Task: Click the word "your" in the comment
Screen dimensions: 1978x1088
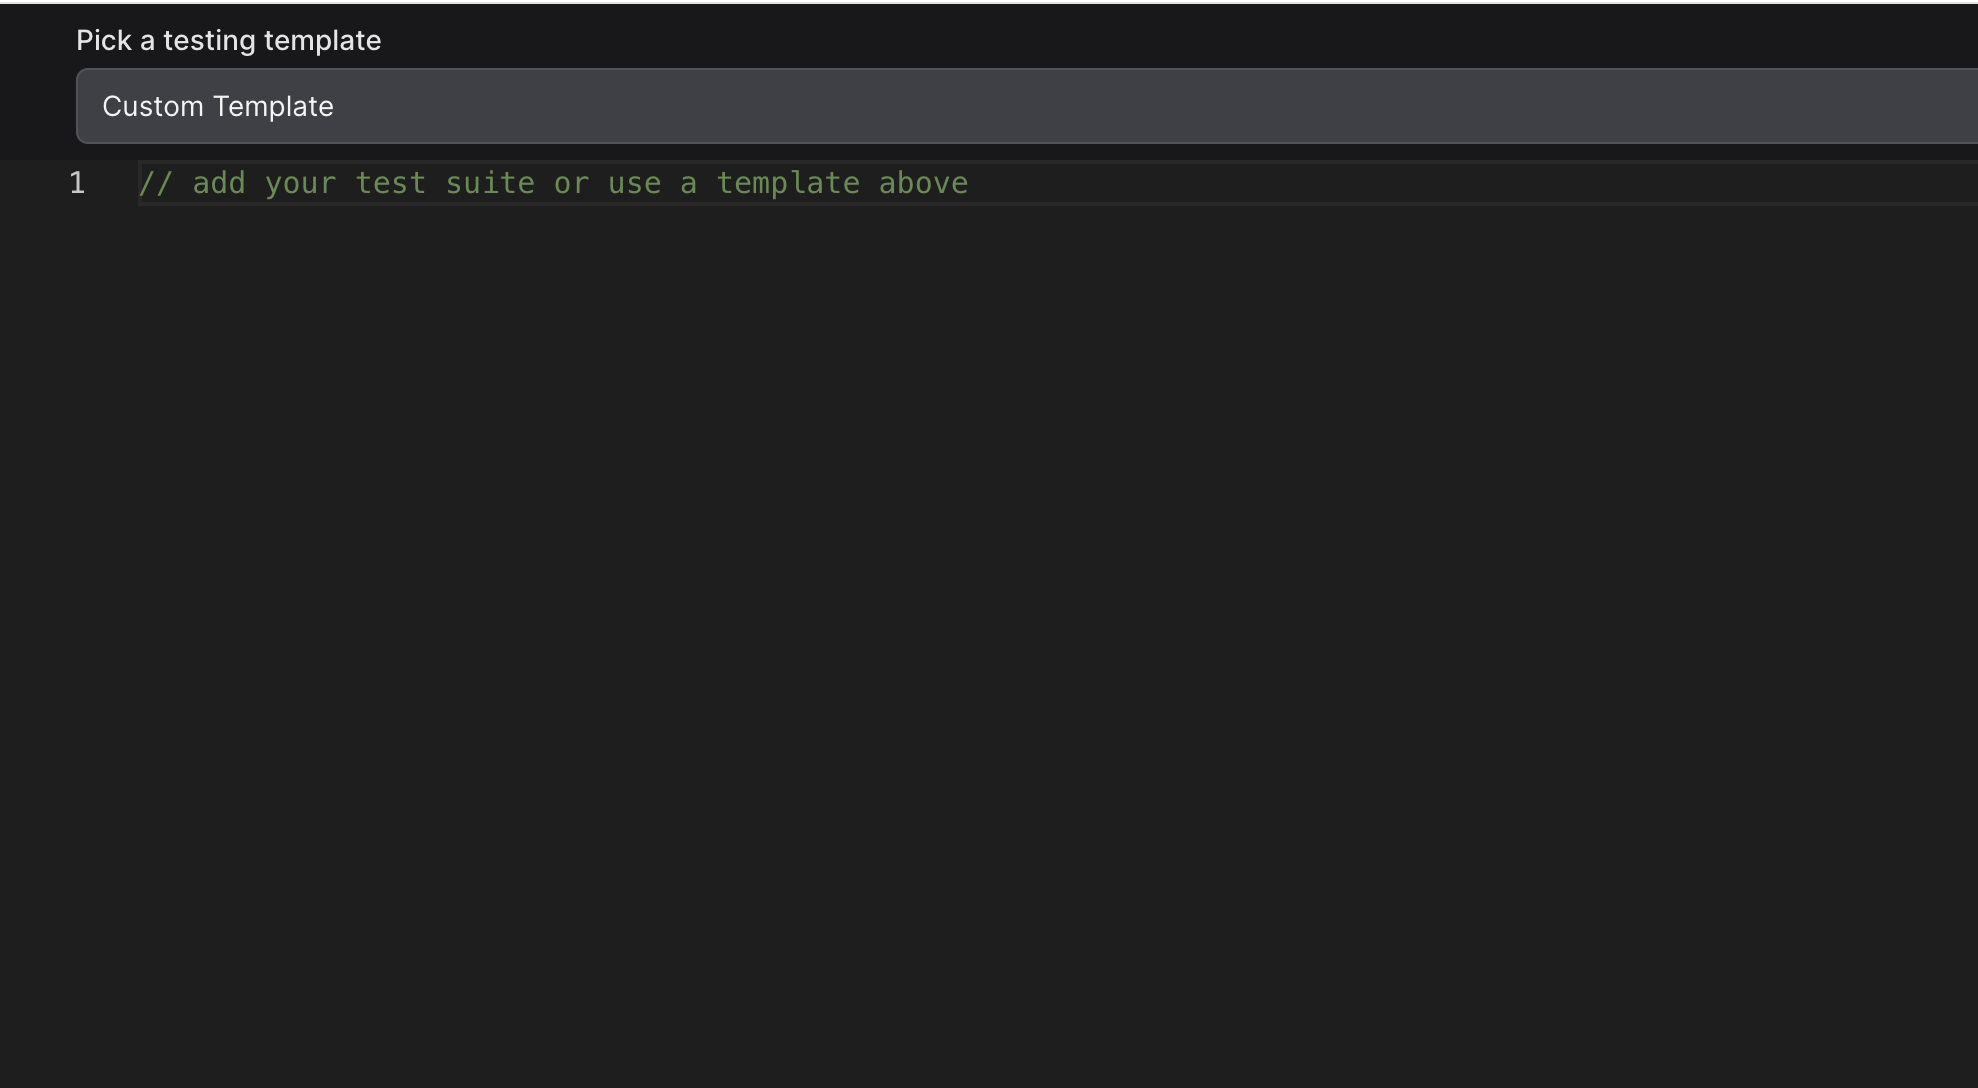Action: tap(300, 183)
